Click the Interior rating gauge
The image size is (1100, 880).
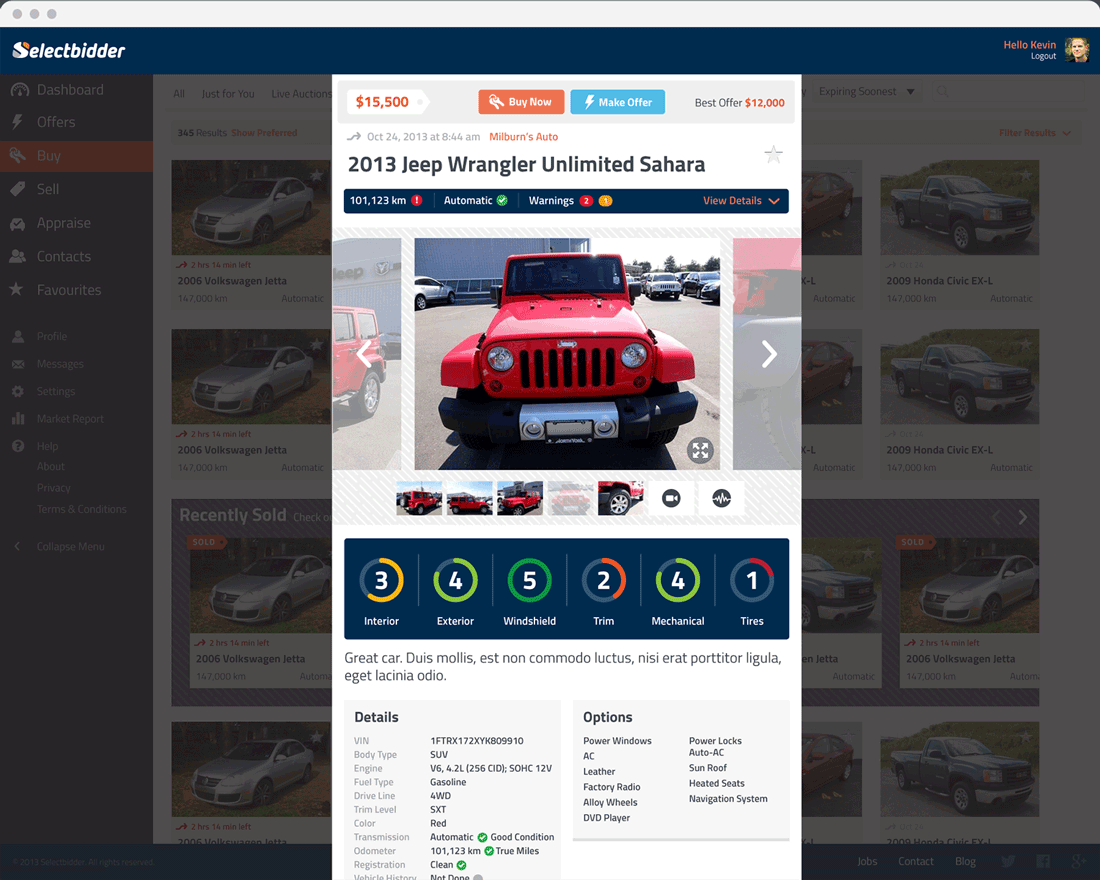(382, 580)
